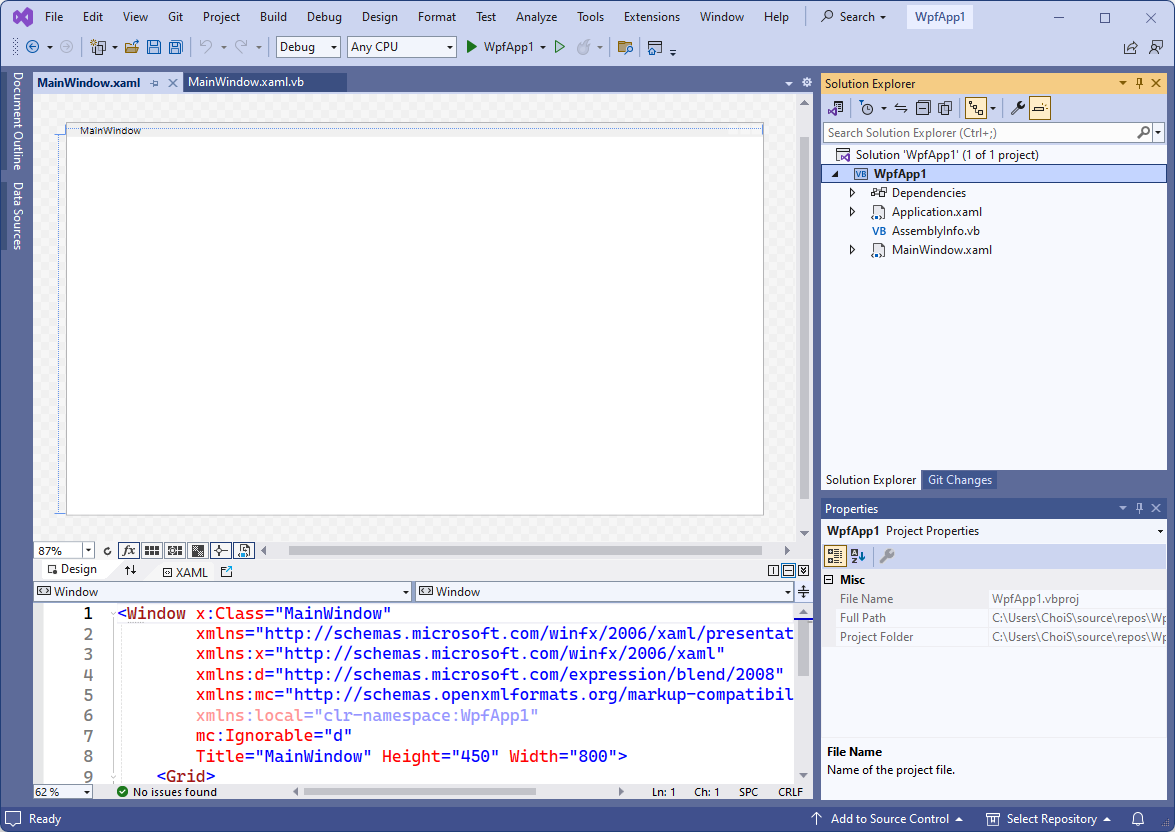
Task: Toggle the Track Active Item button in Solution Explorer
Action: [x=975, y=109]
